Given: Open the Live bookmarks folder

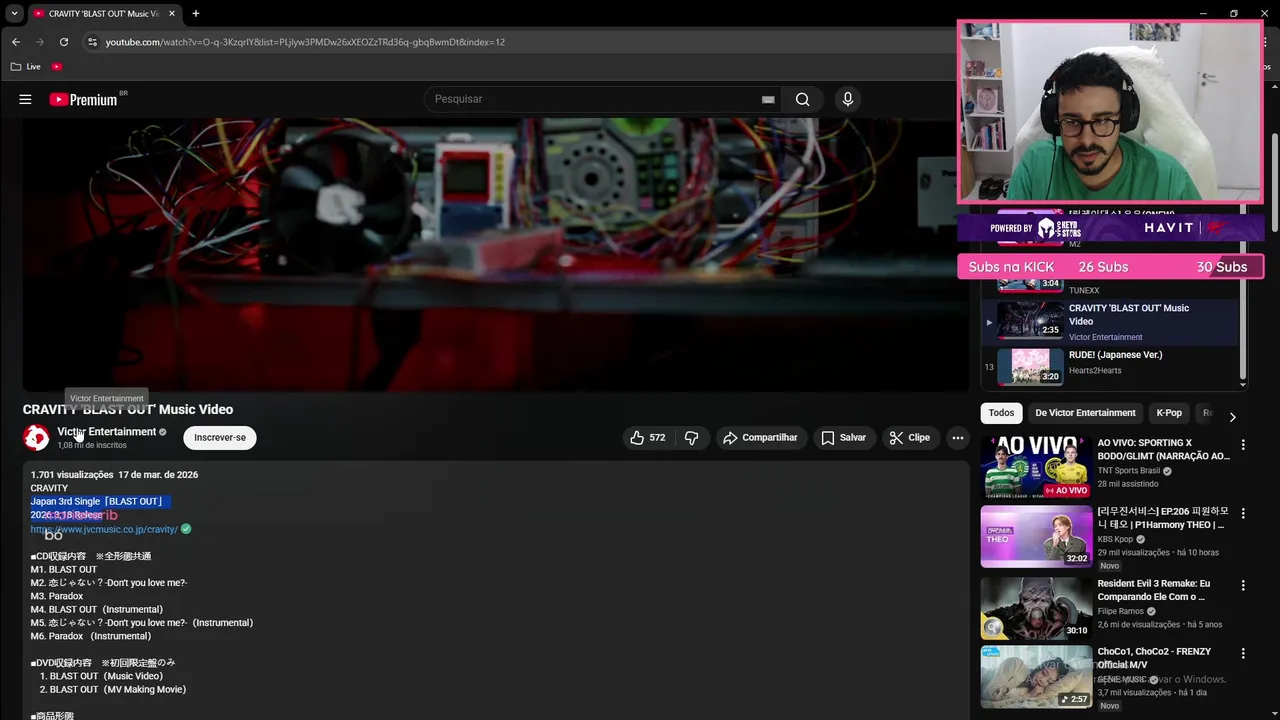Looking at the screenshot, I should tap(26, 67).
